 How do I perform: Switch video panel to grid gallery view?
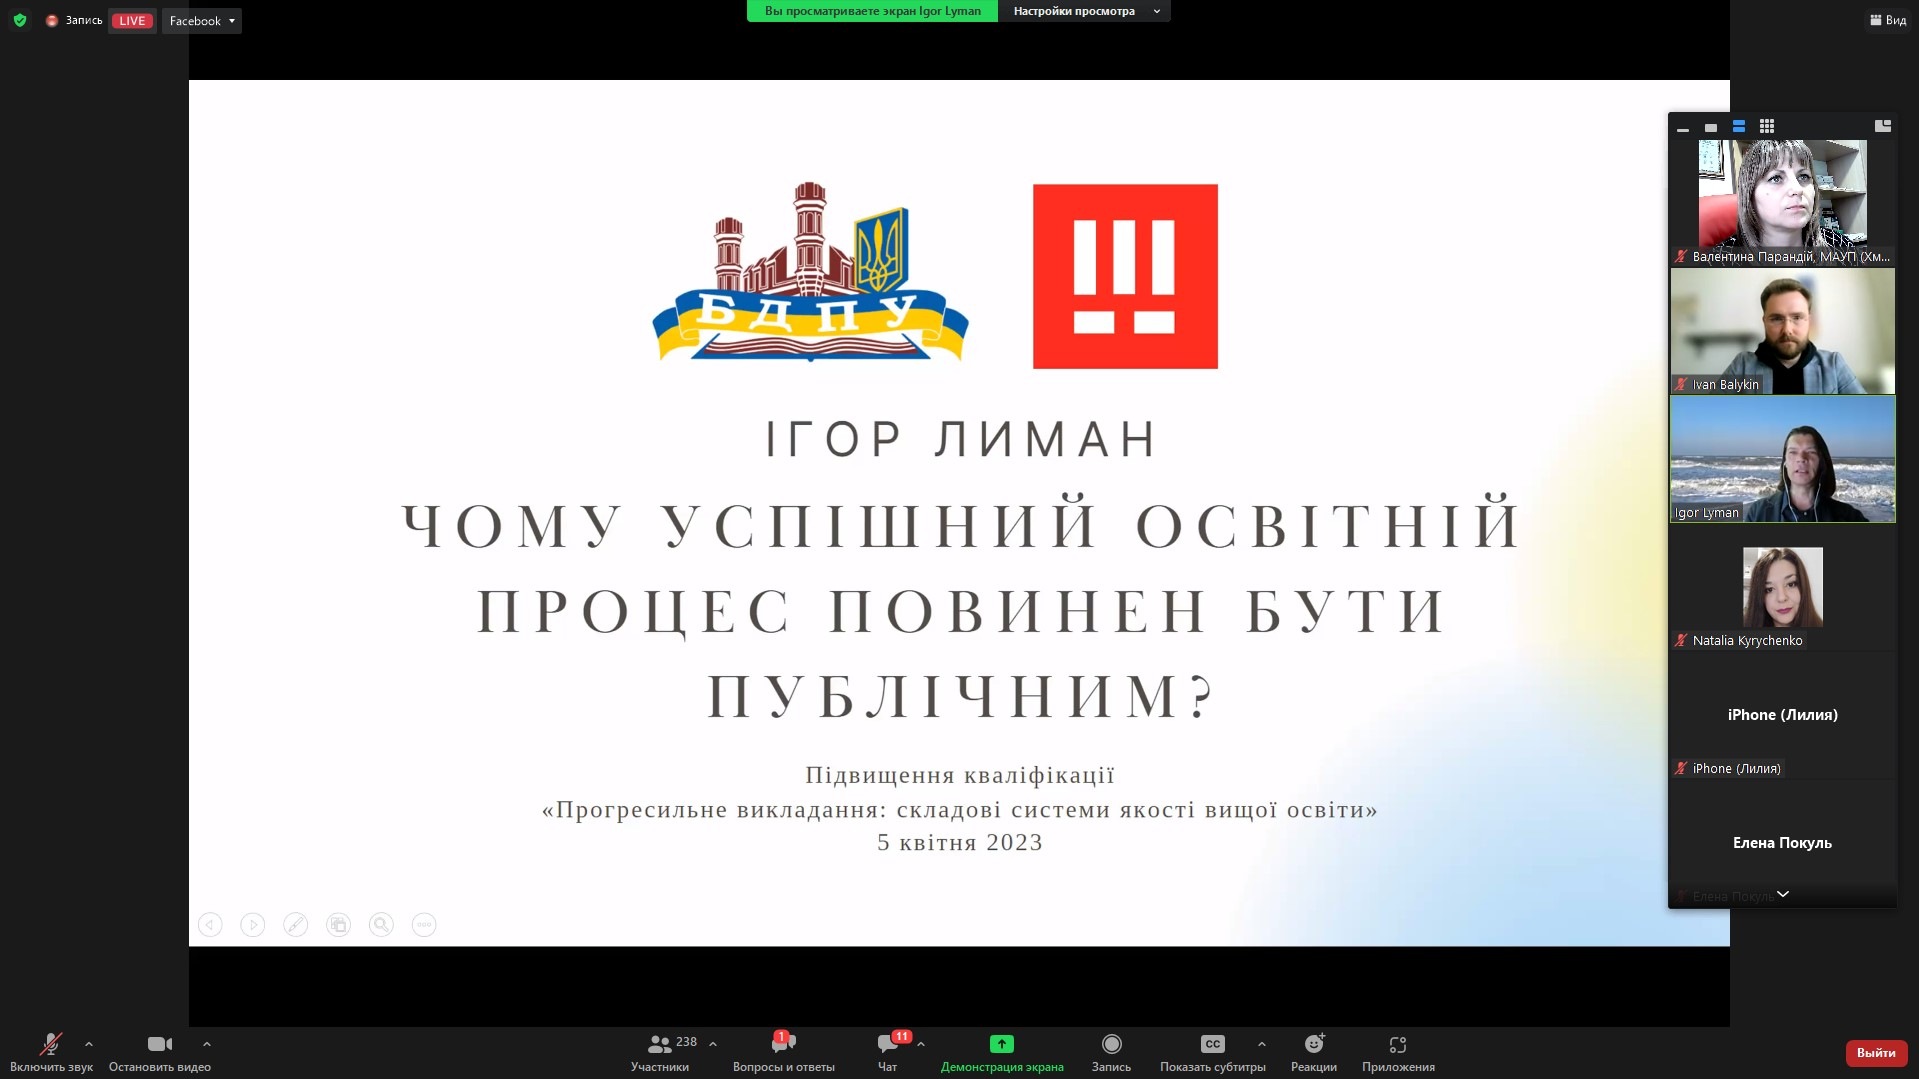pyautogui.click(x=1767, y=127)
